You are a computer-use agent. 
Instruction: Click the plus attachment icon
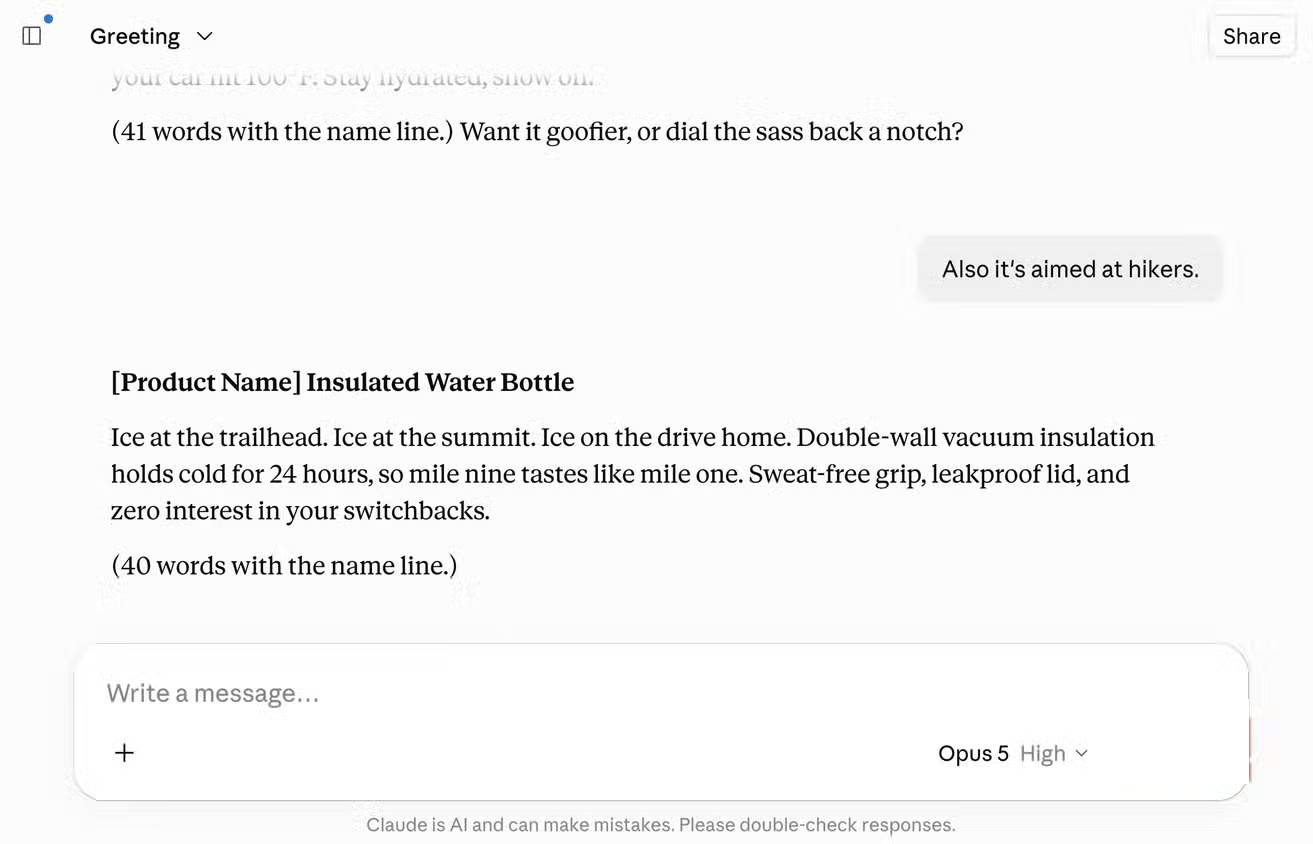[x=124, y=753]
